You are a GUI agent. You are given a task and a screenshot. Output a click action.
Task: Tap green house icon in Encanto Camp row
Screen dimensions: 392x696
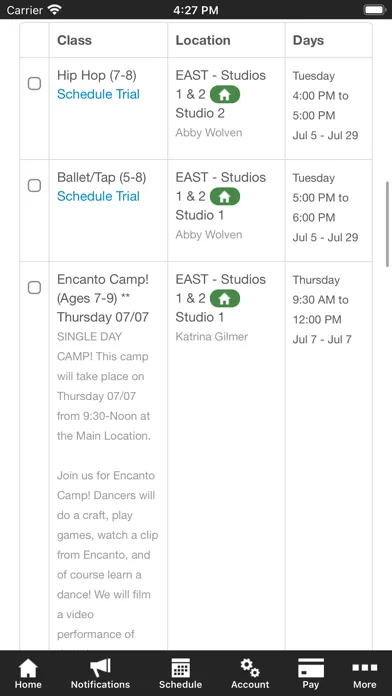[x=225, y=299]
